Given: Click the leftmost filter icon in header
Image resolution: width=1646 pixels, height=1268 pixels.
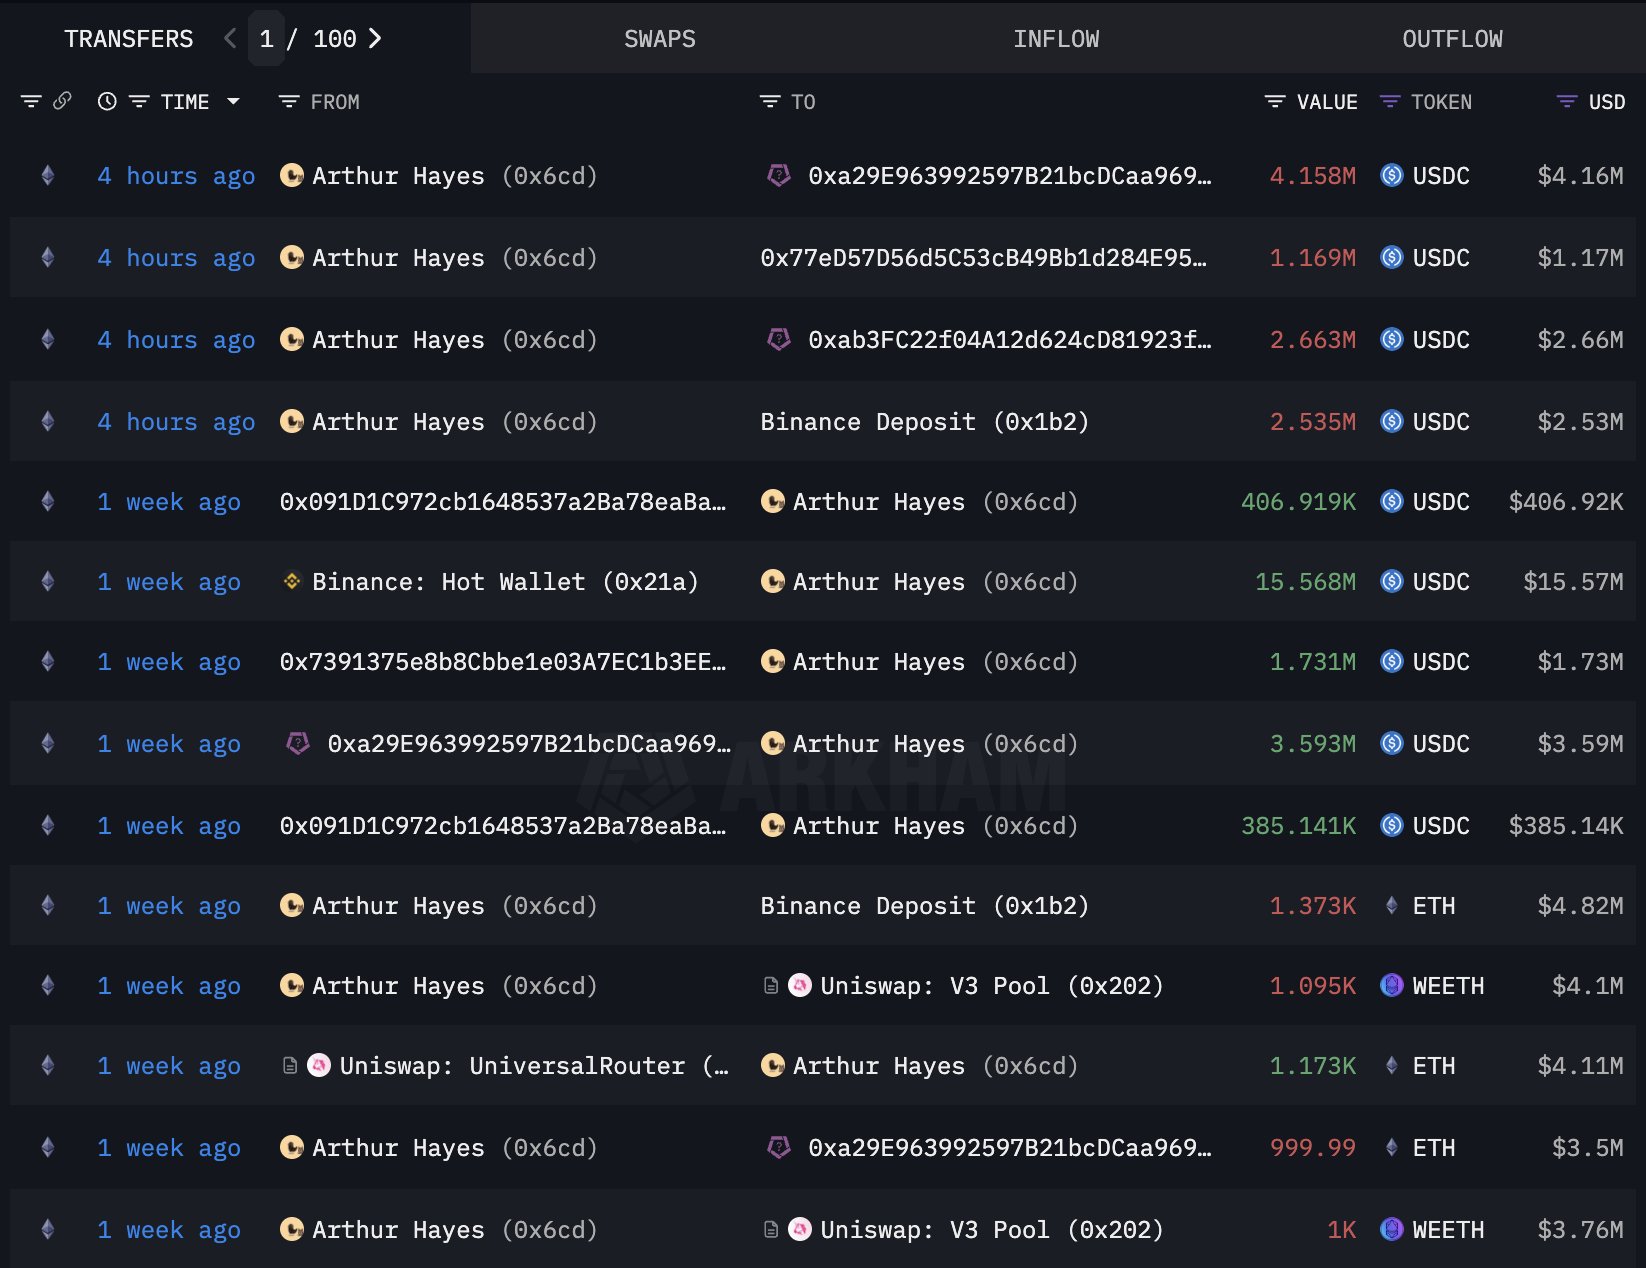Looking at the screenshot, I should [x=31, y=101].
